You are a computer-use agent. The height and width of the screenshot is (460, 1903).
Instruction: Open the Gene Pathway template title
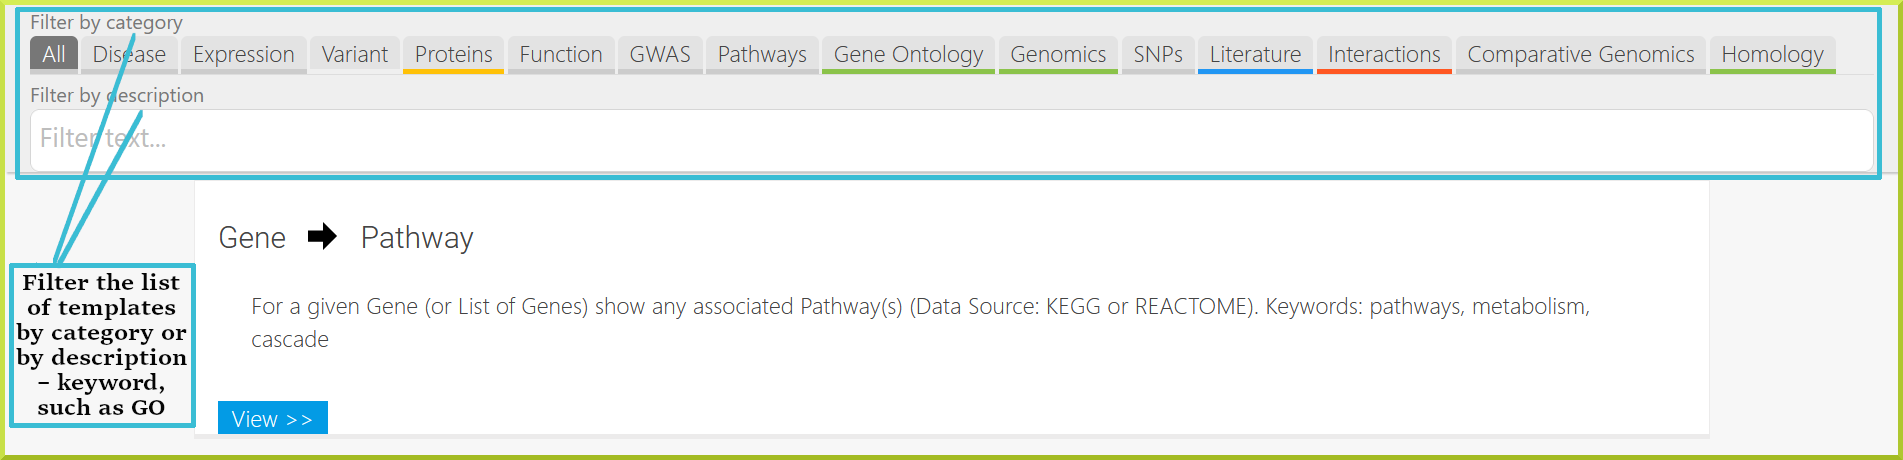click(346, 238)
